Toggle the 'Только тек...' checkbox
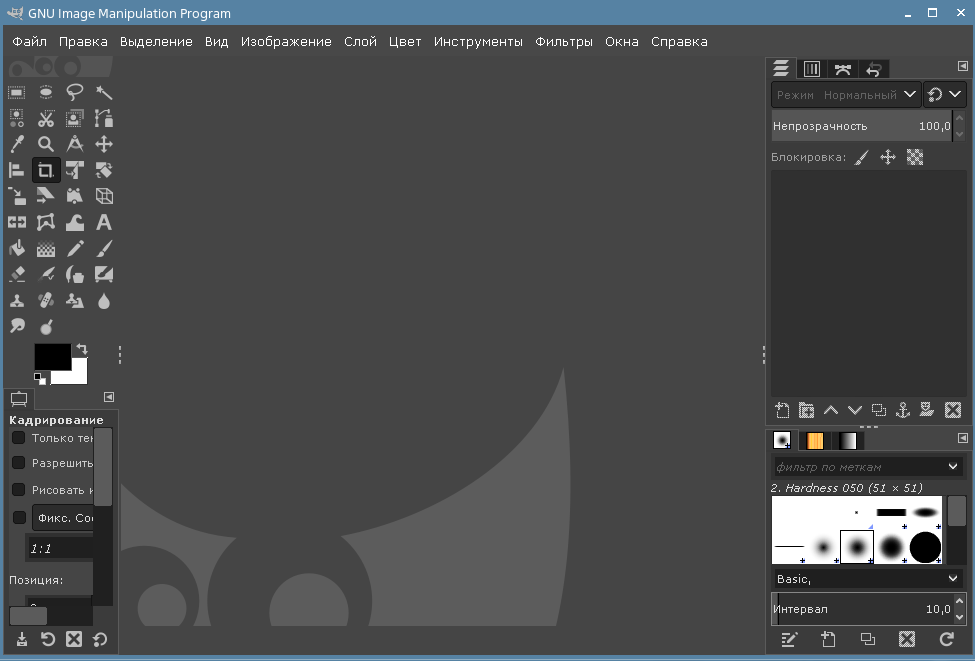The width and height of the screenshot is (975, 661). pyautogui.click(x=19, y=438)
